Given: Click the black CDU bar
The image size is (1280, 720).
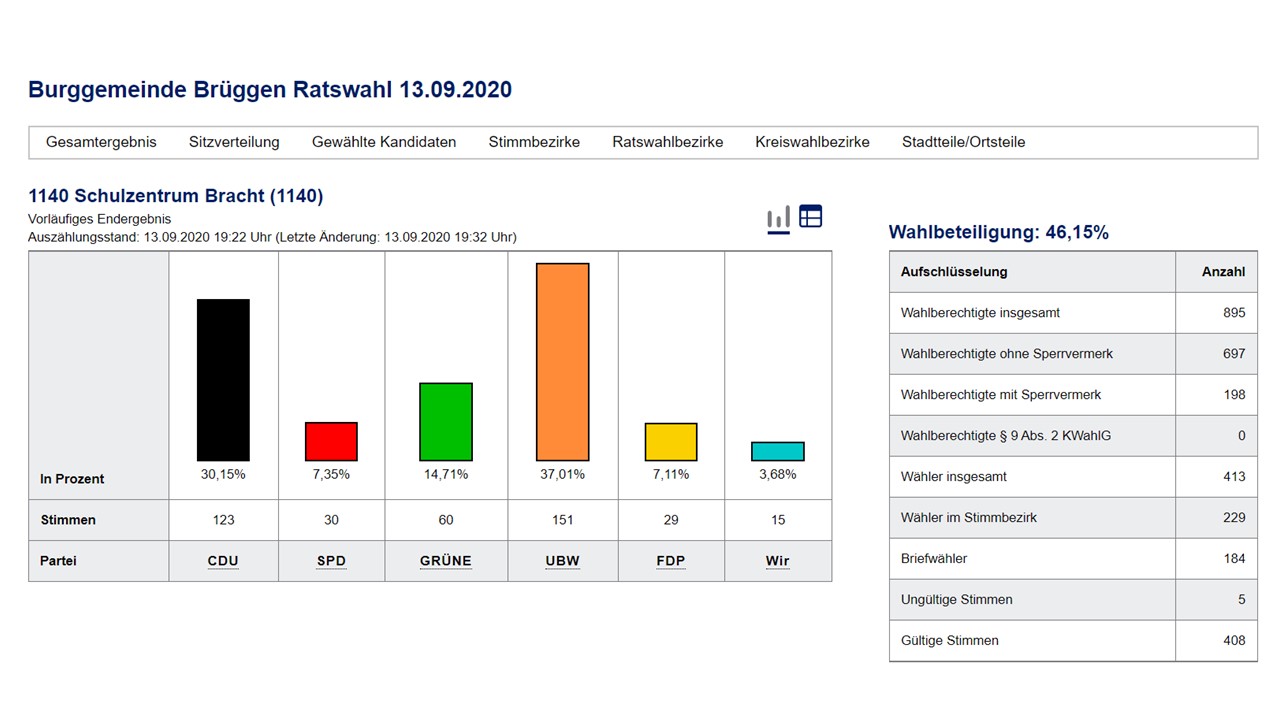Looking at the screenshot, I should 223,380.
